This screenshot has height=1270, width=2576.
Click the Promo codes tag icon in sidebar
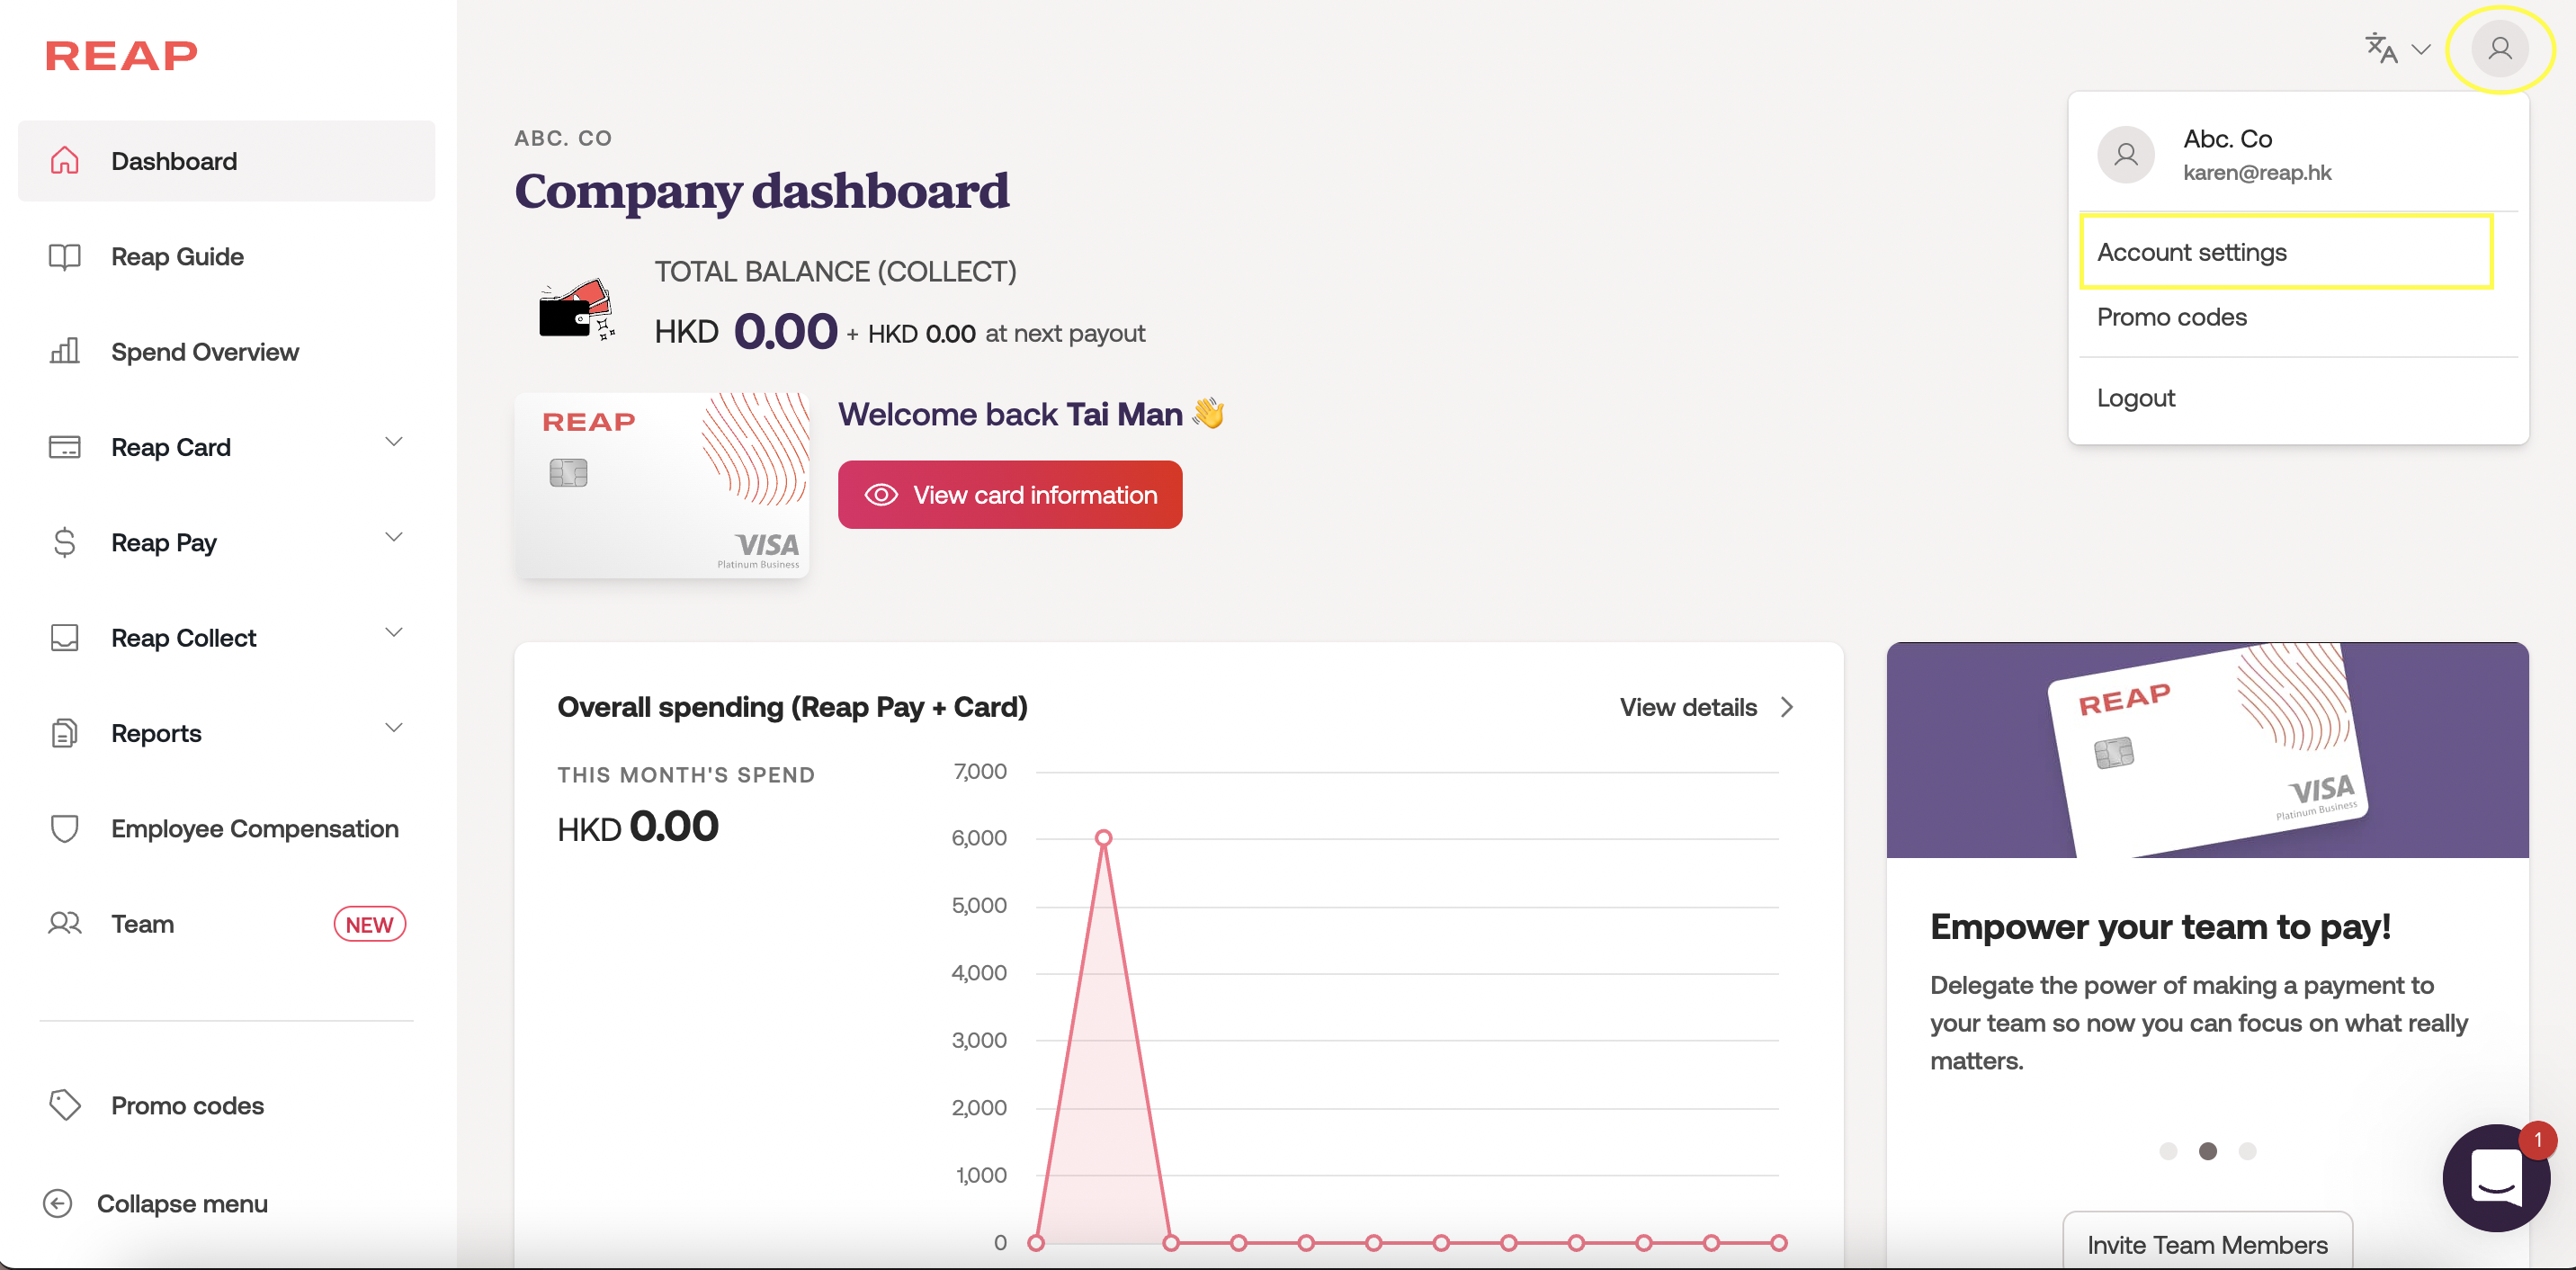(65, 1105)
